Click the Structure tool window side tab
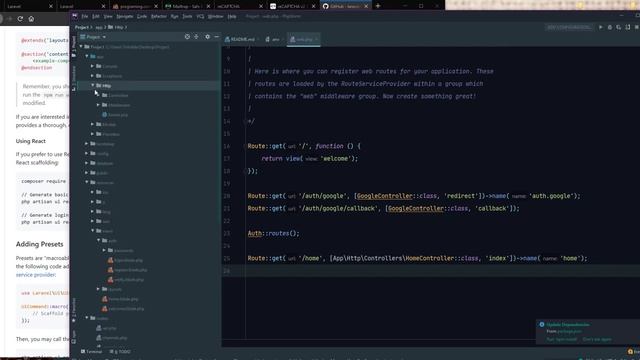640x360 pixels. [74, 77]
